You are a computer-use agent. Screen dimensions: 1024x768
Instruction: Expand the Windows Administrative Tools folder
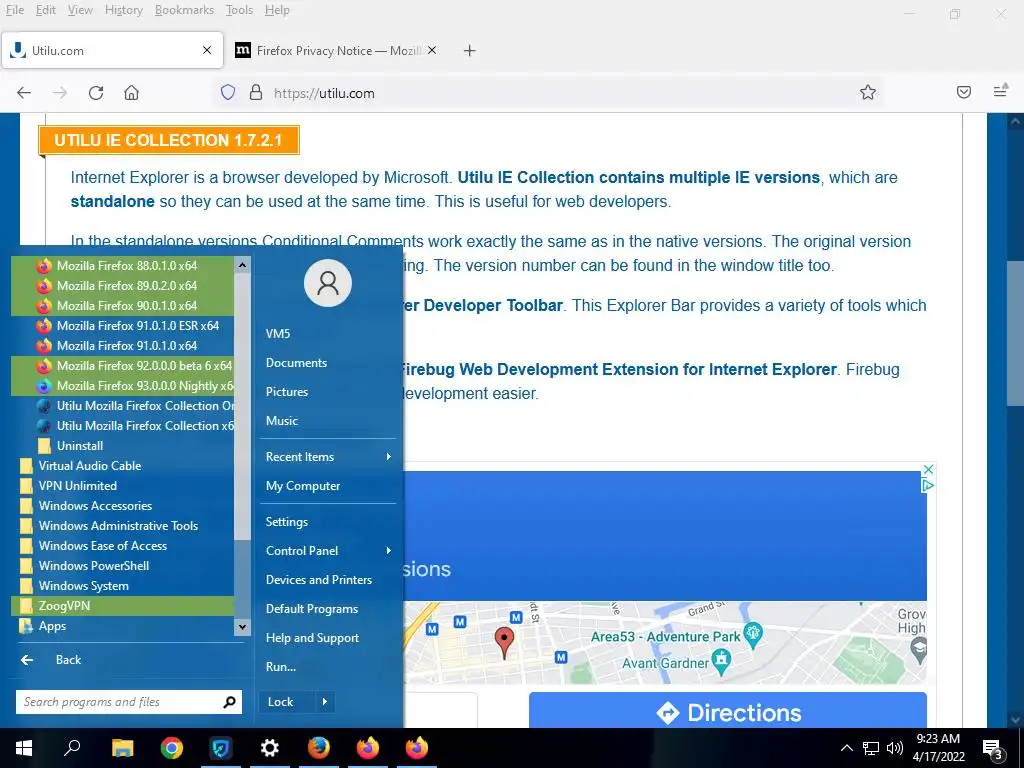(122, 526)
